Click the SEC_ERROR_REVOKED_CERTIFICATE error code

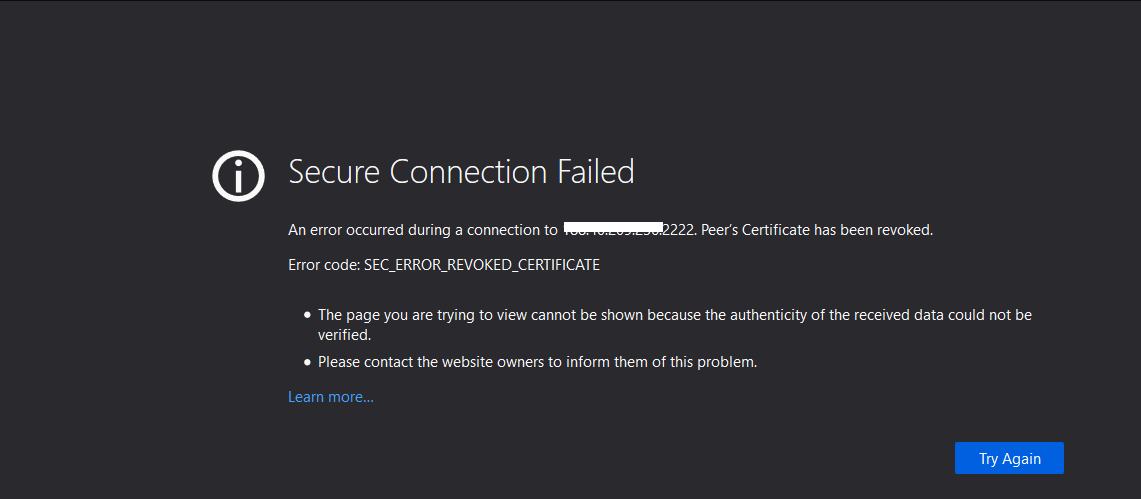tap(482, 265)
